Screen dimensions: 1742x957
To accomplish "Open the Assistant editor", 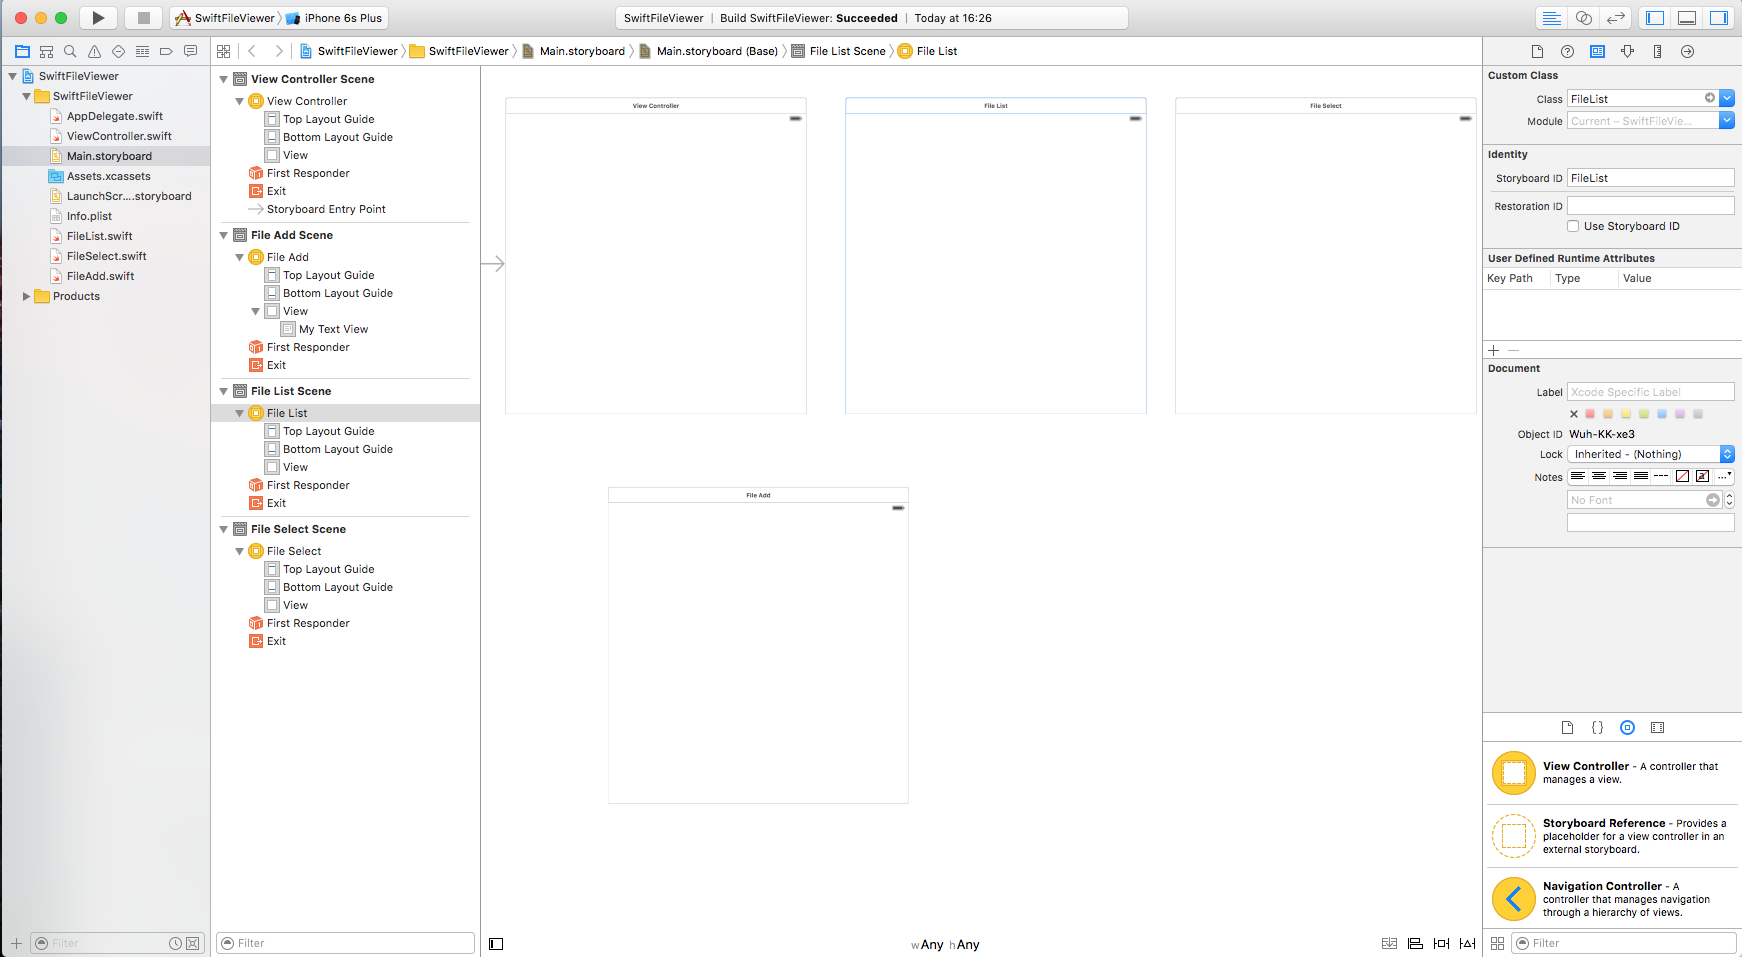I will [x=1584, y=18].
